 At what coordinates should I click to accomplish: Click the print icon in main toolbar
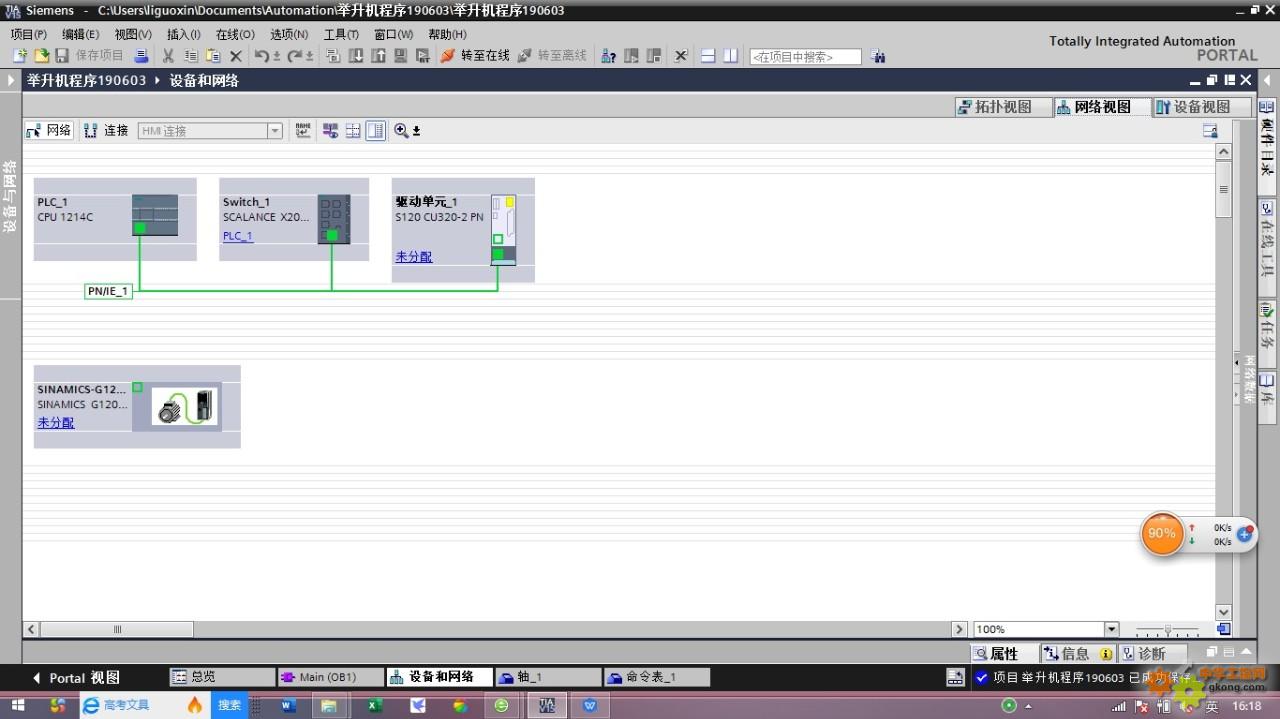[x=142, y=56]
